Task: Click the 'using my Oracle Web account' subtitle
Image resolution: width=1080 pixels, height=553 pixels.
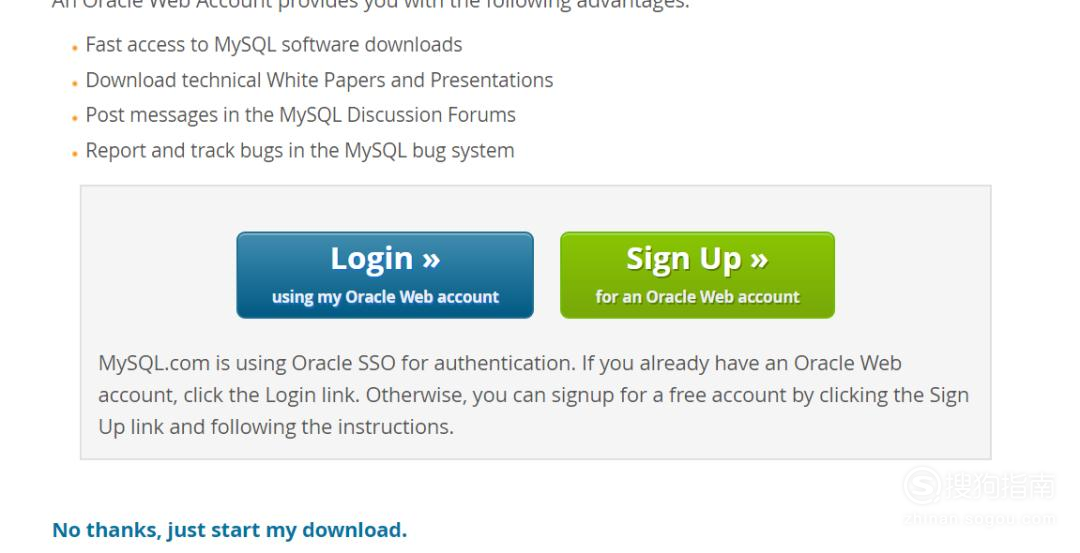Action: click(x=385, y=297)
